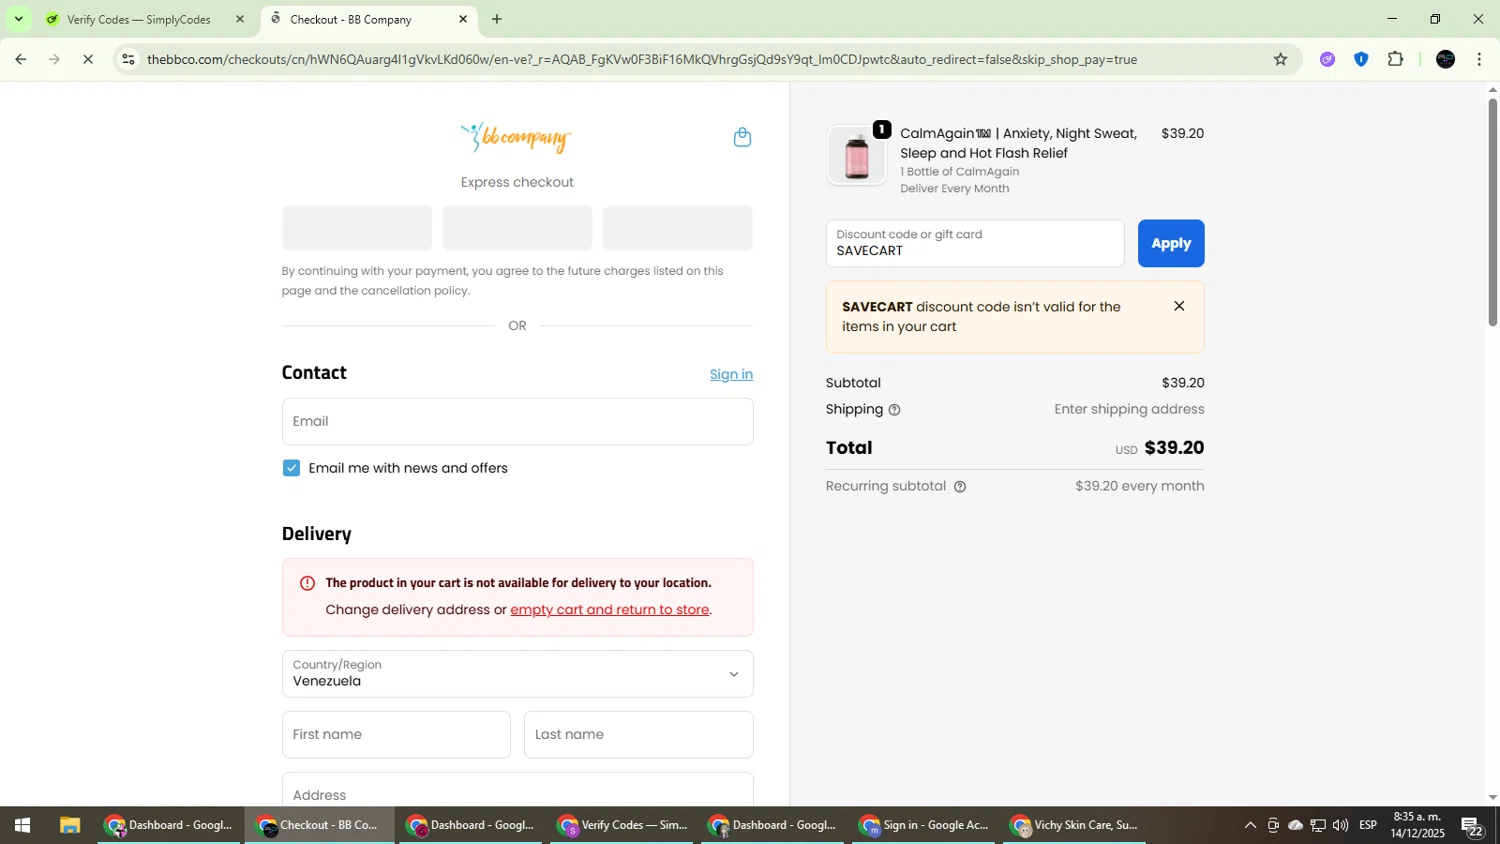Close the Verify Codes — SimplyCodes tab
Screen dimensions: 1500x844
239,19
